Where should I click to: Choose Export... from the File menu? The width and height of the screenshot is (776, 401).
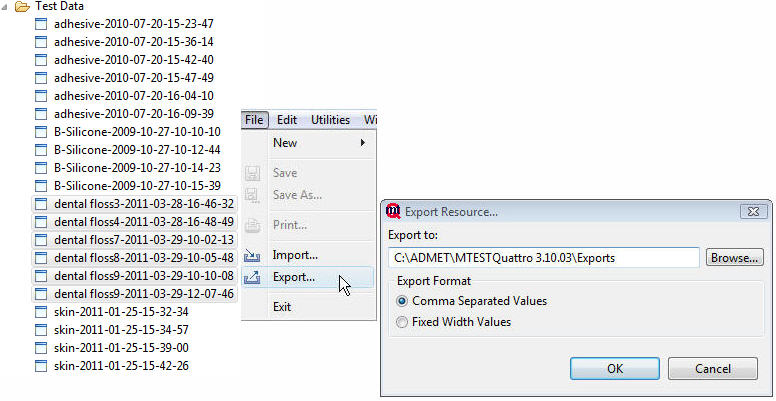coord(309,278)
